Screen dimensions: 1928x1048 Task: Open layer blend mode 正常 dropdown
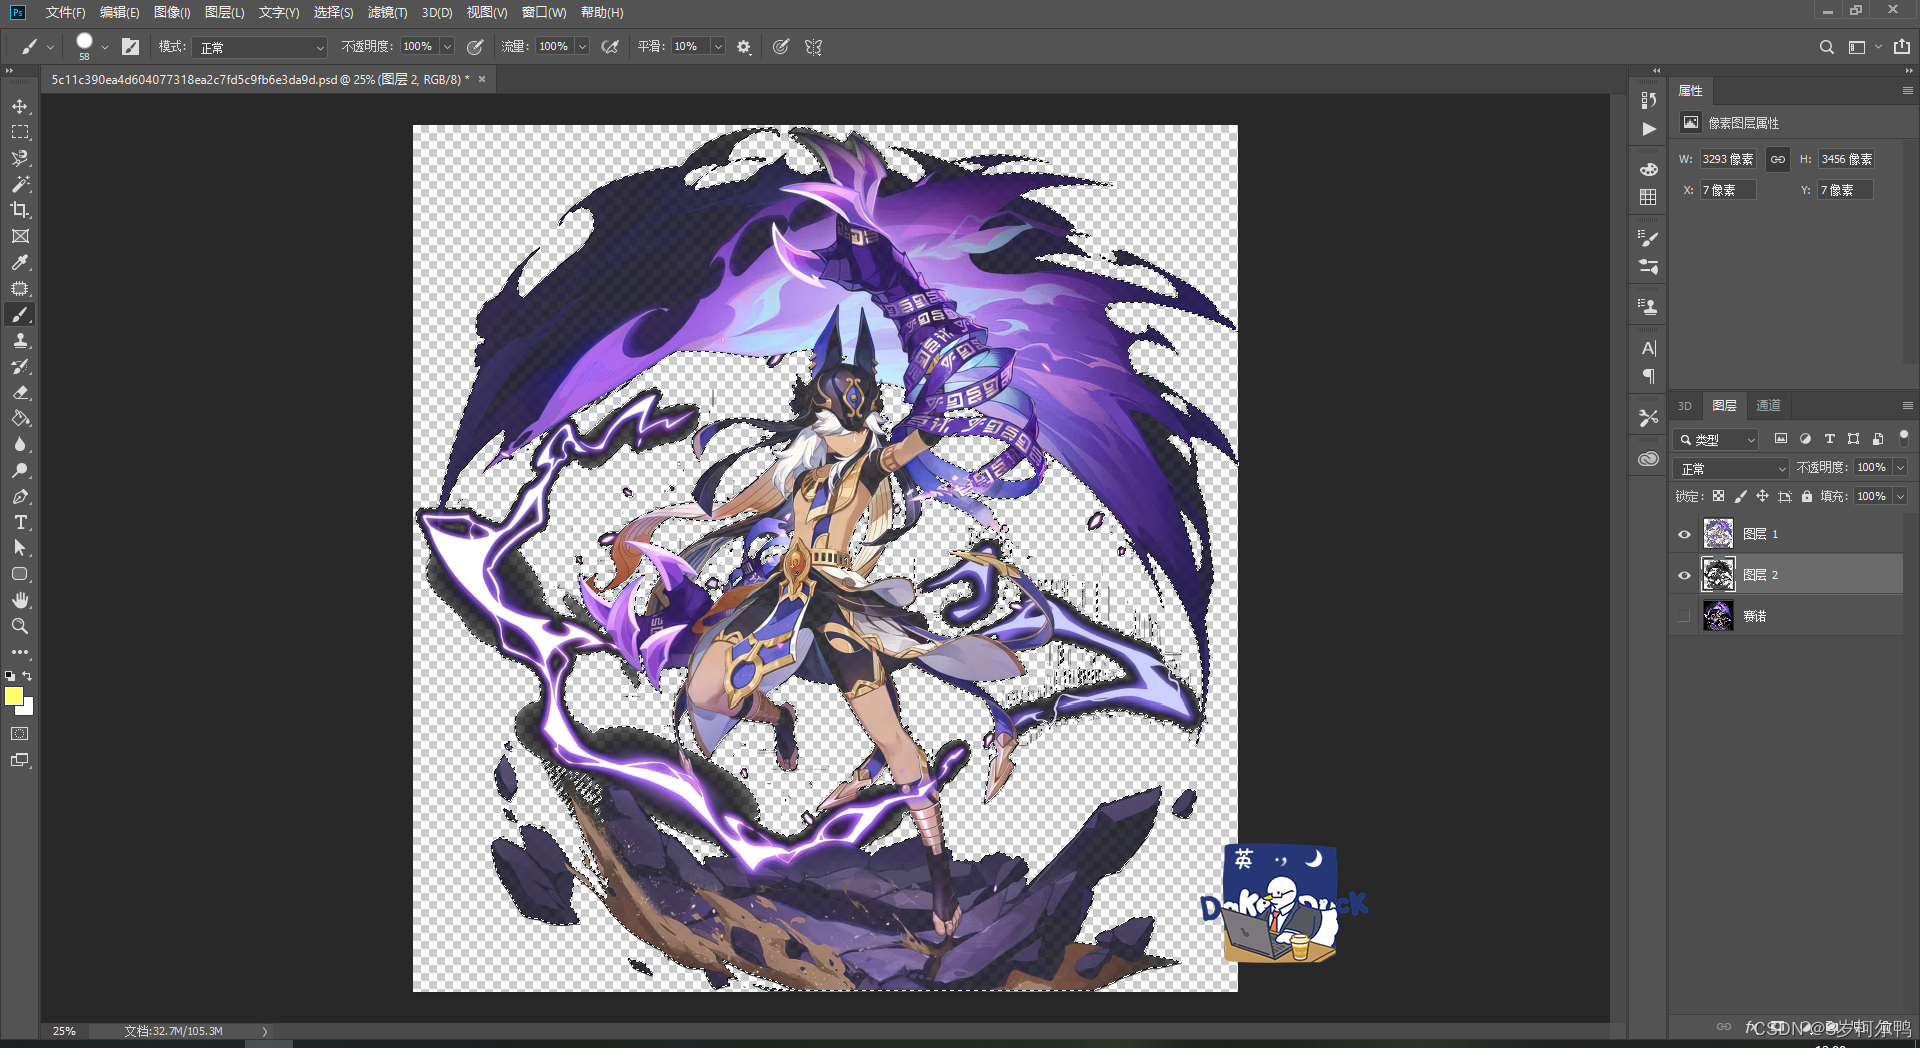pos(1732,468)
